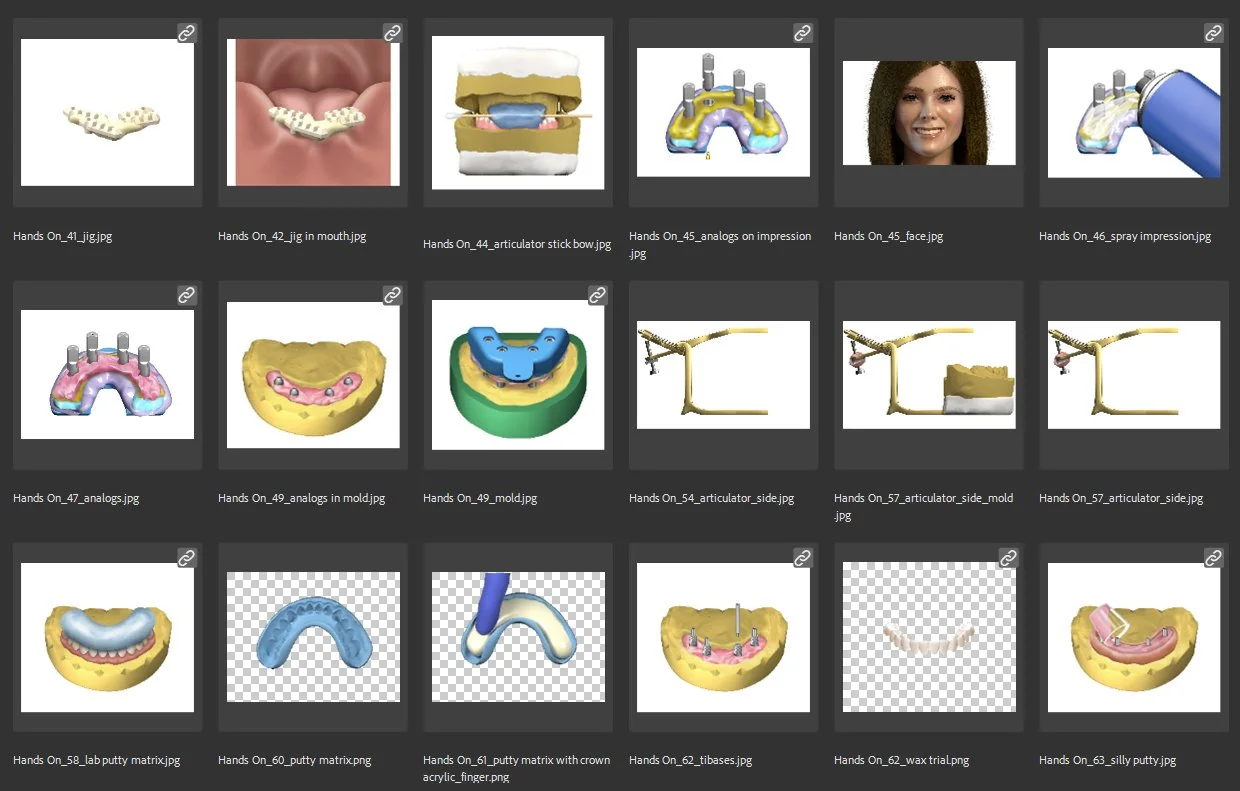Click the label 'Hands On_60_putty matrix.png'
1240x791 pixels.
pos(294,760)
